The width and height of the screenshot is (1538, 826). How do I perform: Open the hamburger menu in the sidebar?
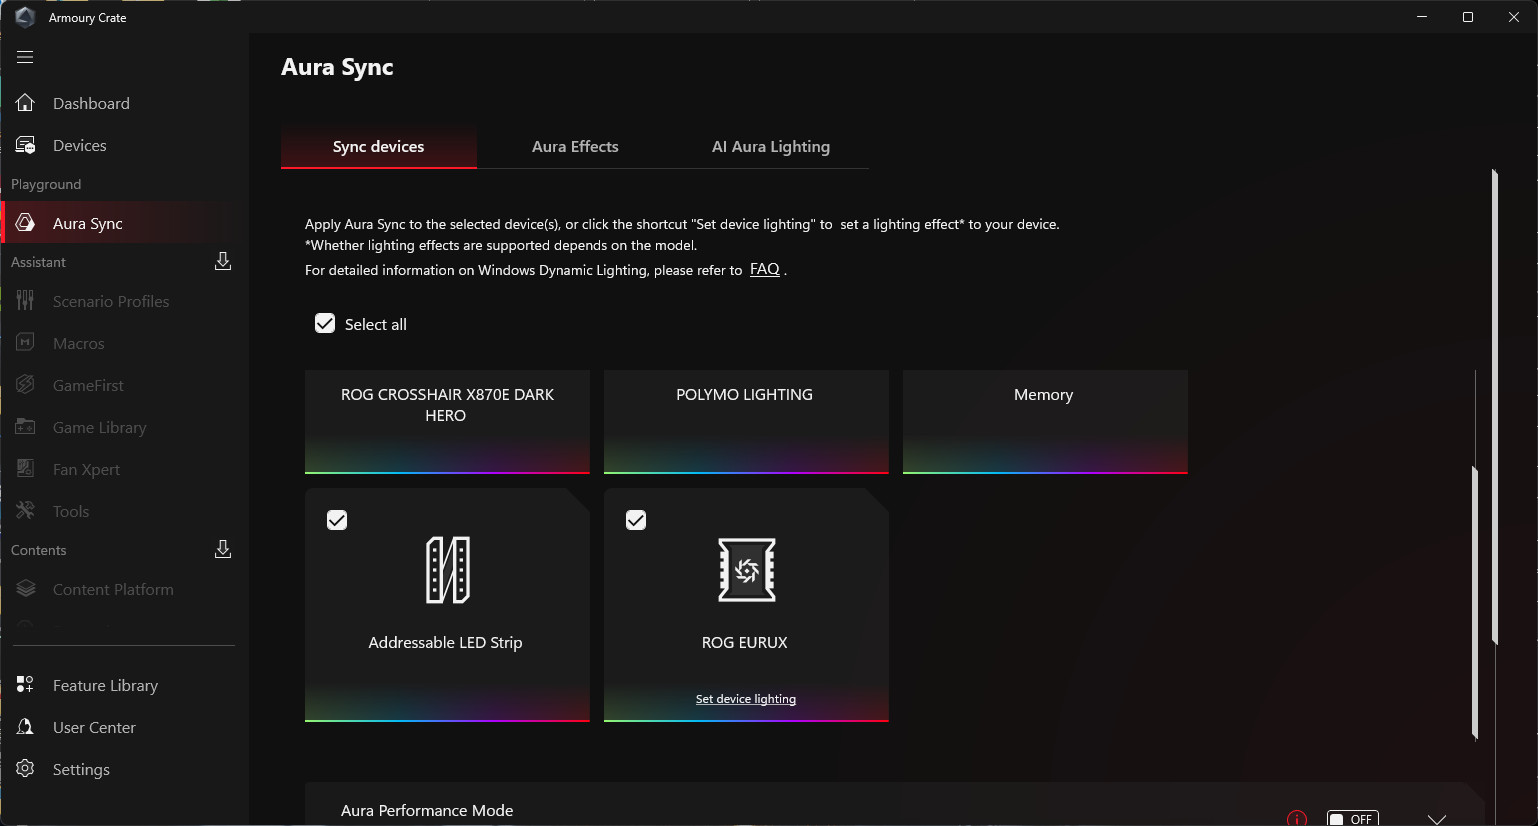click(25, 57)
